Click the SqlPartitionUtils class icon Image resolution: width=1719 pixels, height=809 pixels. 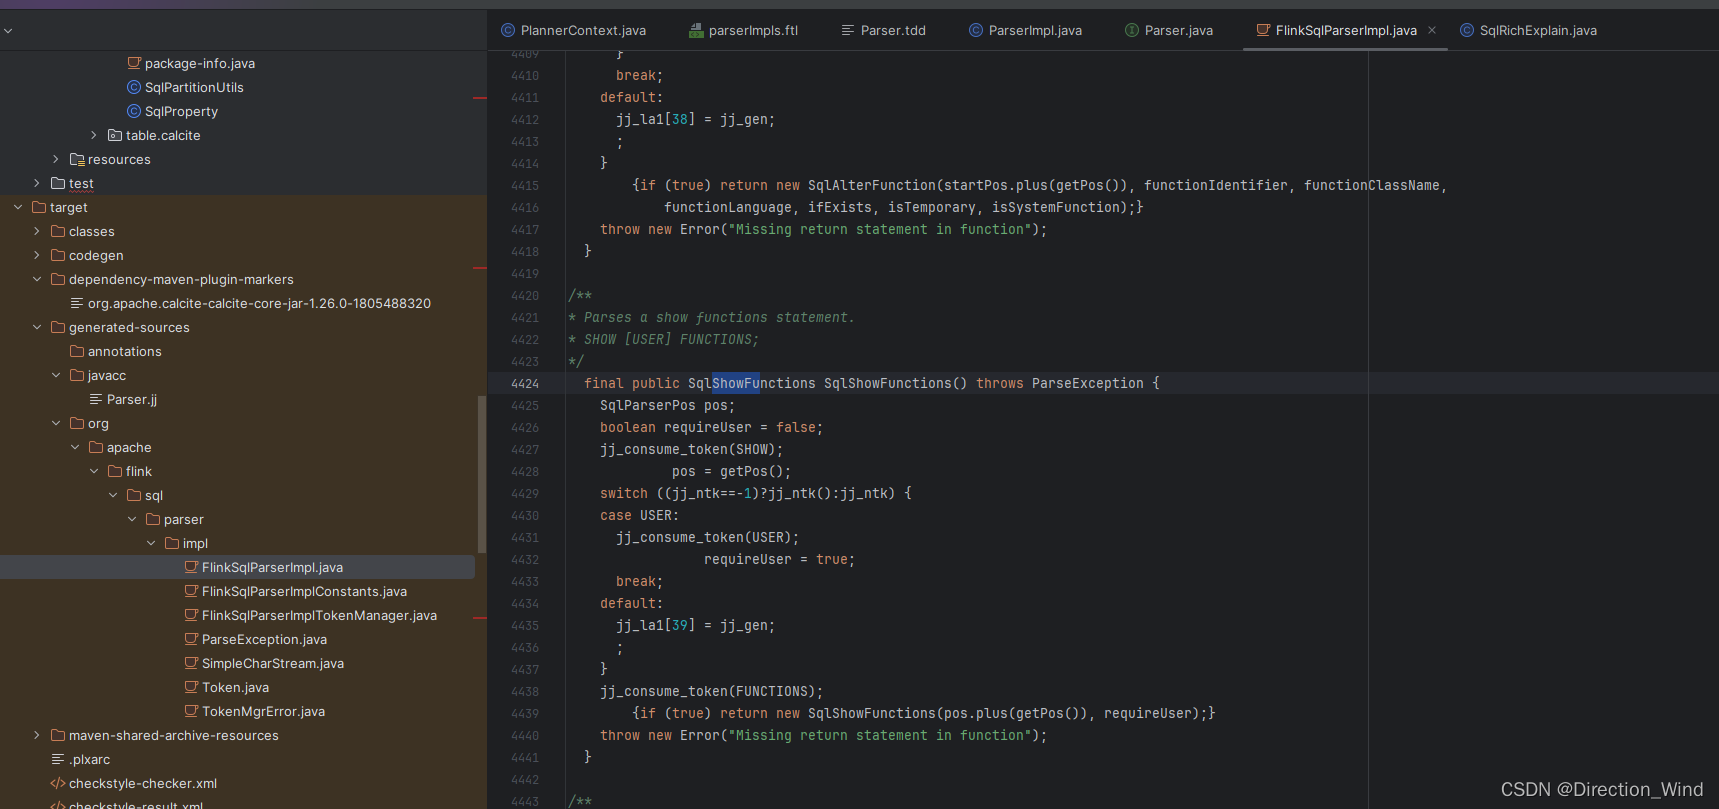[x=134, y=87]
